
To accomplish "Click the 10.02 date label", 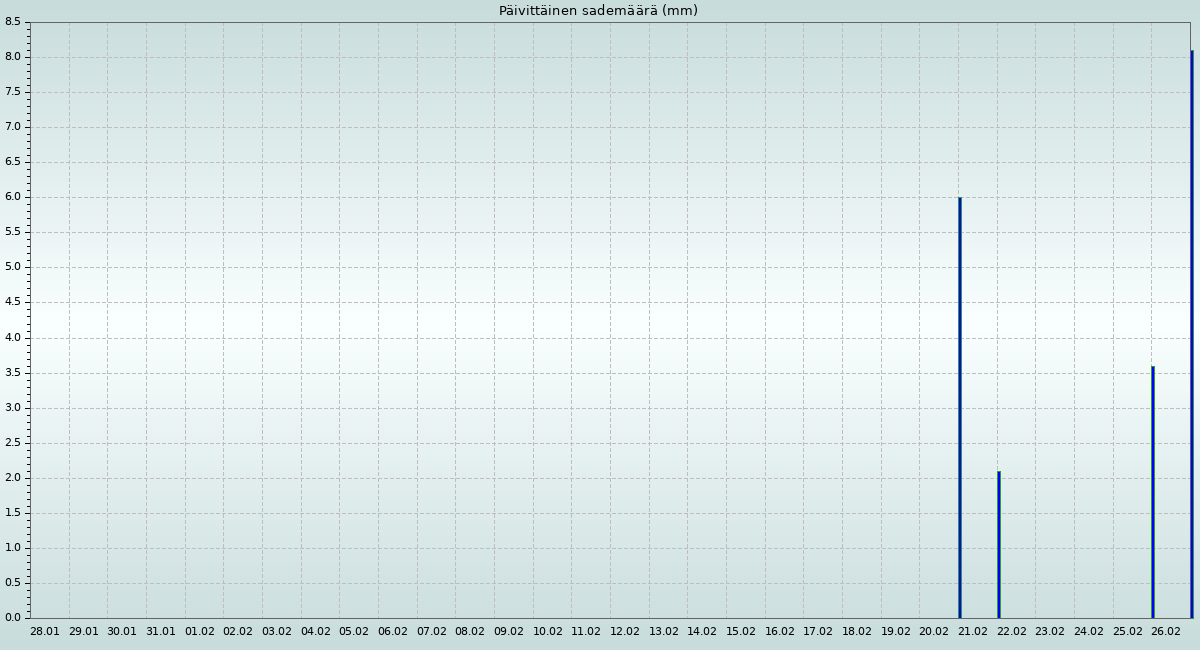I will (547, 632).
